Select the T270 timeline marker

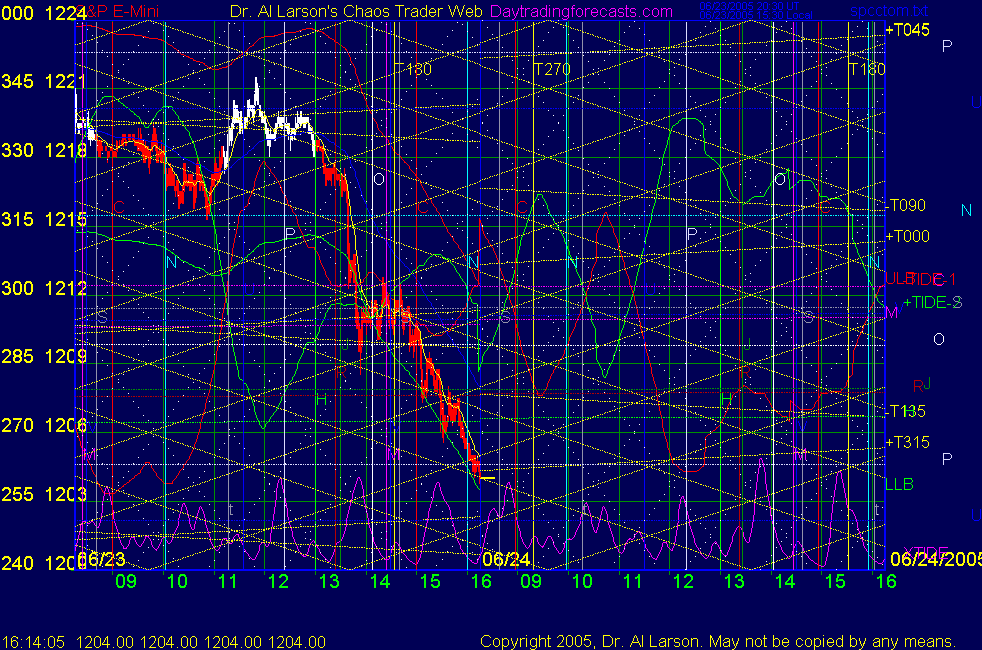coord(552,69)
